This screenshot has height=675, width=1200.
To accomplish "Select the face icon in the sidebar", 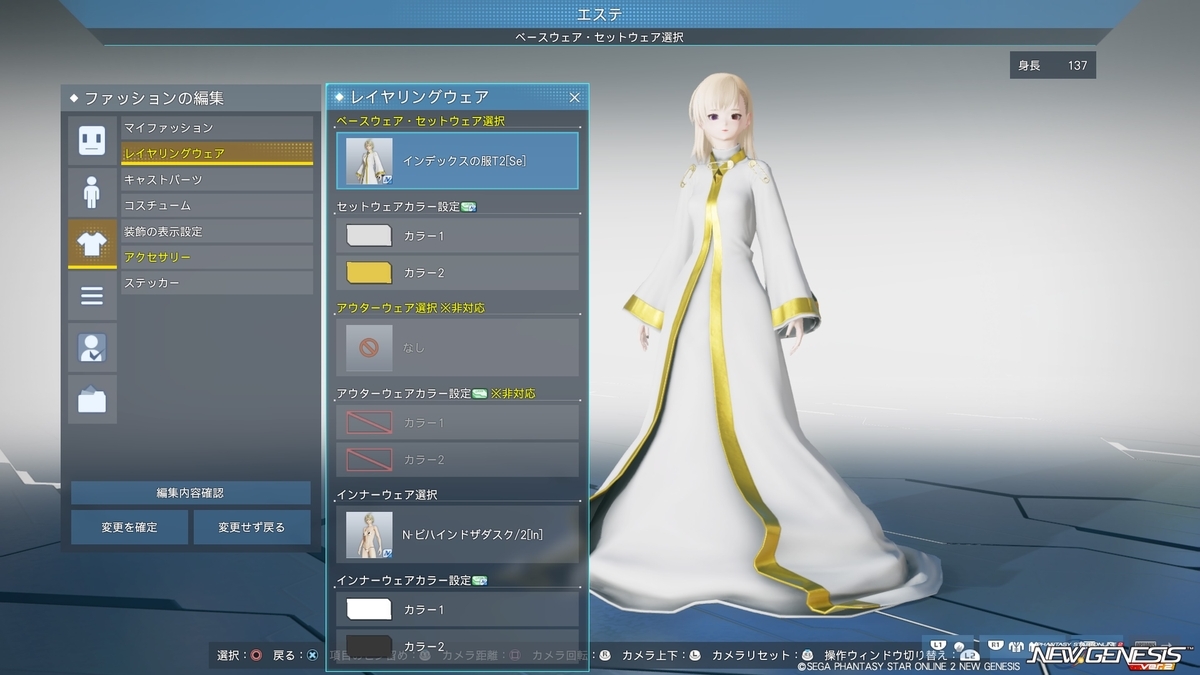I will (92, 140).
